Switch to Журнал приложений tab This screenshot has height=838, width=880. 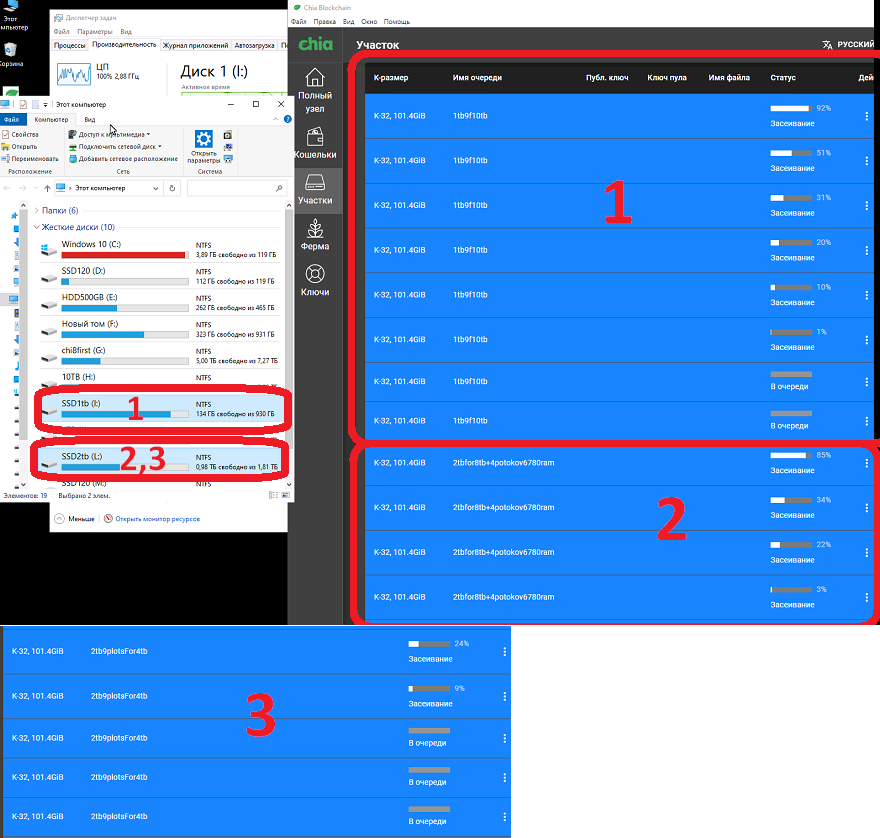pyautogui.click(x=195, y=45)
